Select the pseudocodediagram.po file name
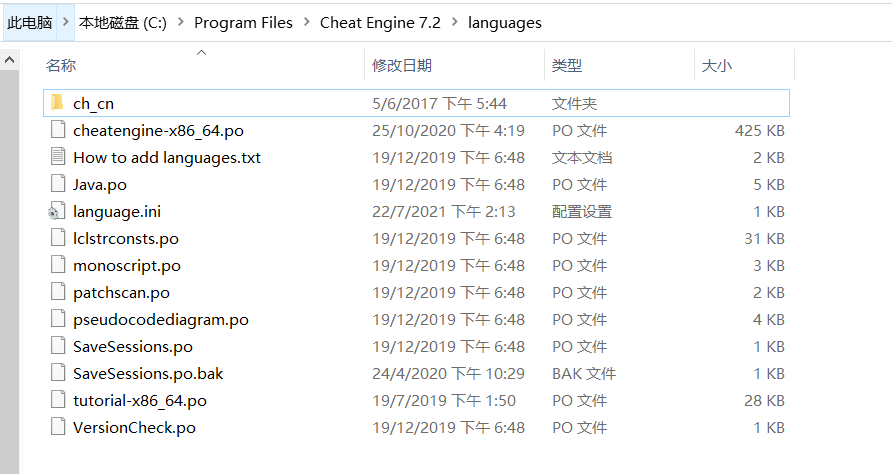 tap(160, 319)
